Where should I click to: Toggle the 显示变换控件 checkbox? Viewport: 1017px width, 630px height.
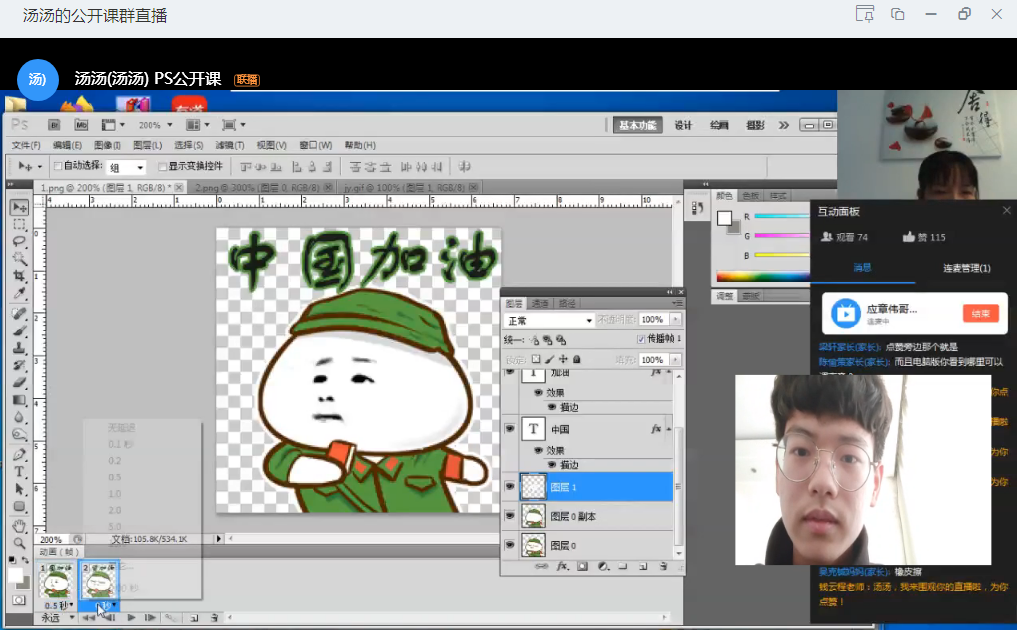click(x=161, y=166)
